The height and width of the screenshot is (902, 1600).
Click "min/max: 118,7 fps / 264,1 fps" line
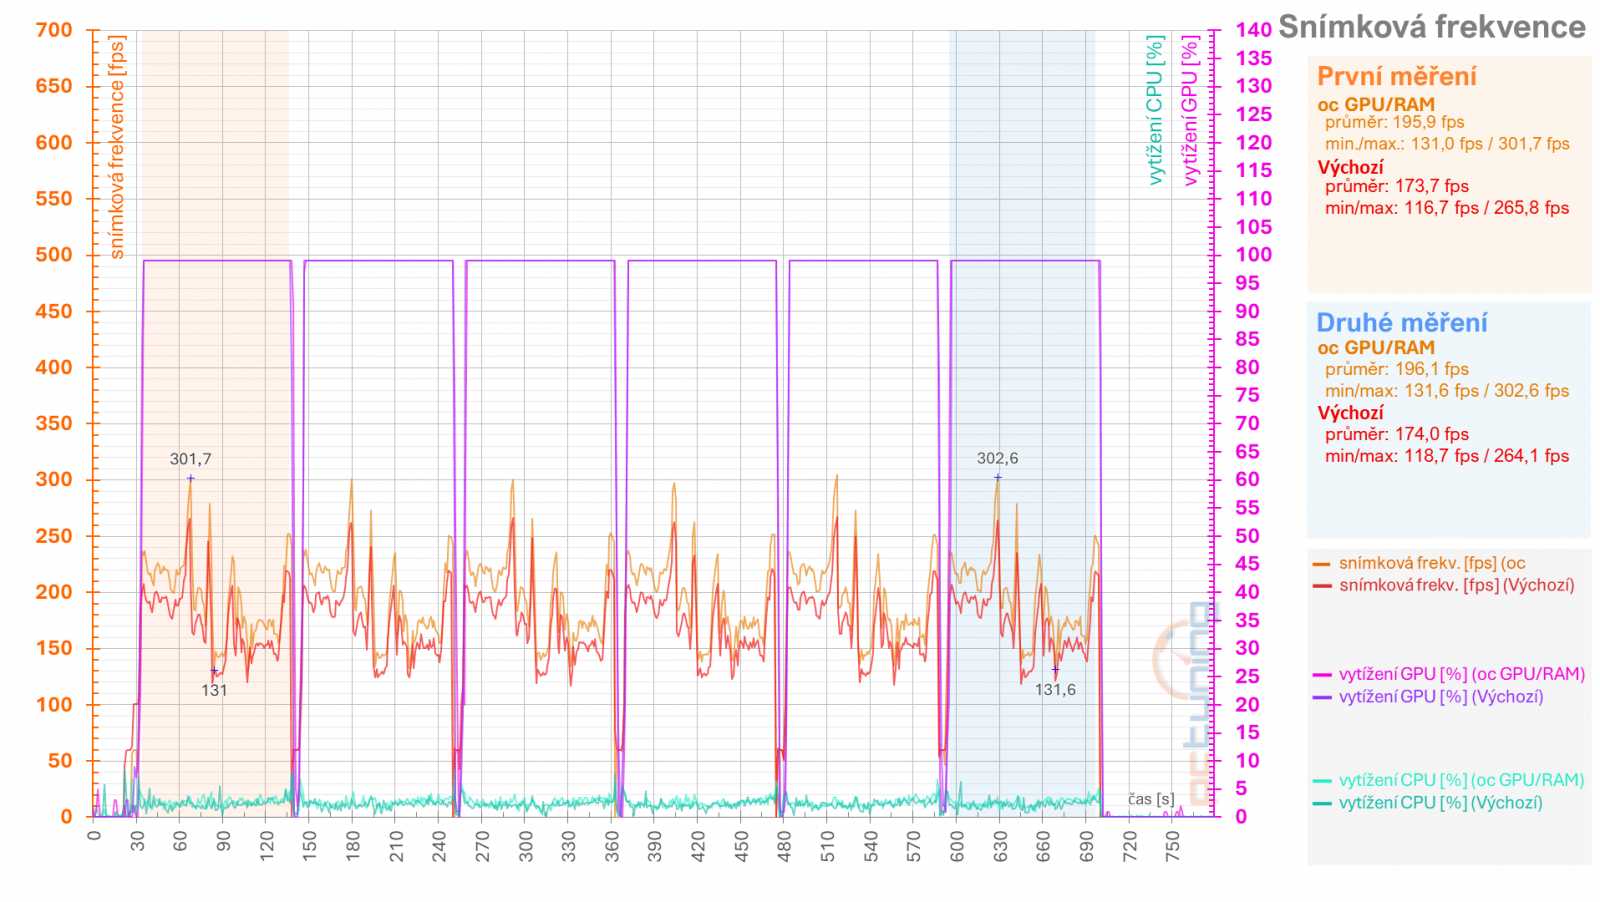(x=1447, y=456)
